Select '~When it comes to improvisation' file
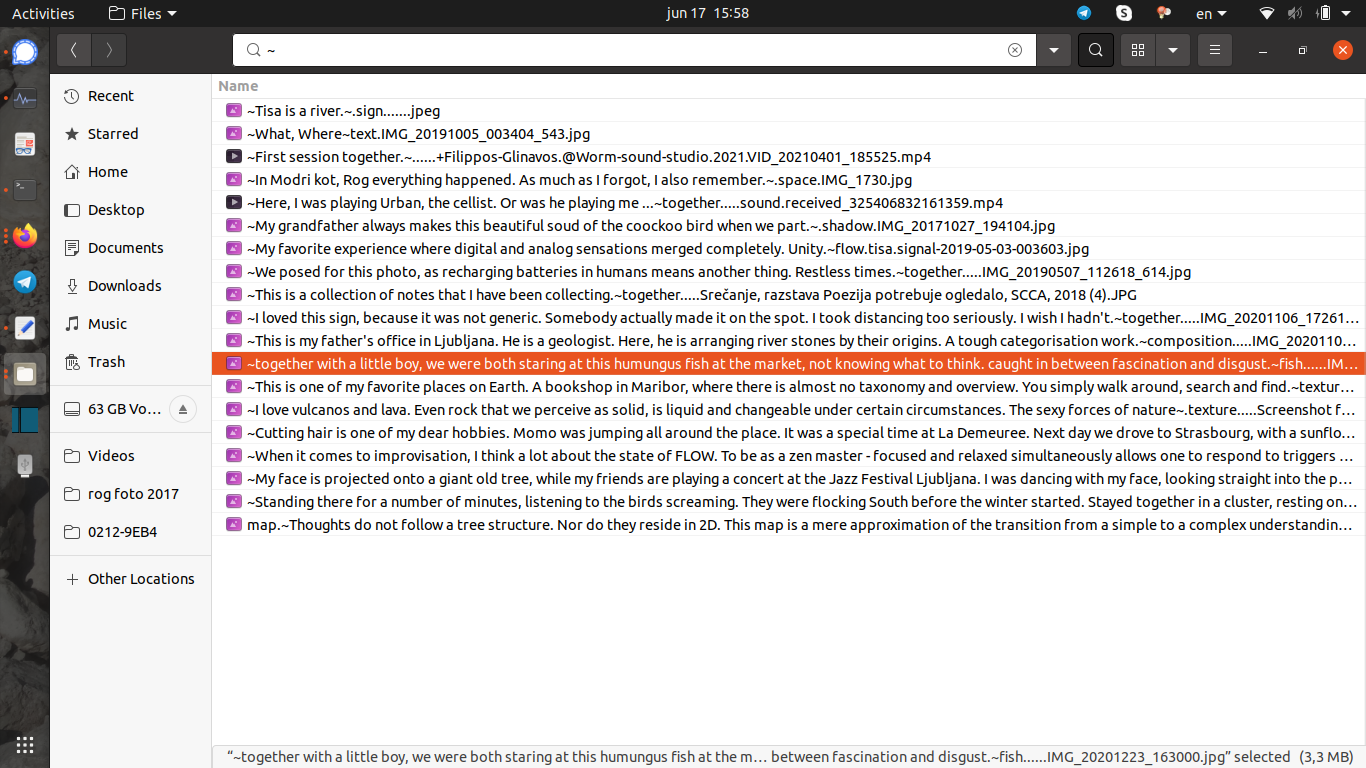Viewport: 1366px width, 768px height. [x=788, y=456]
